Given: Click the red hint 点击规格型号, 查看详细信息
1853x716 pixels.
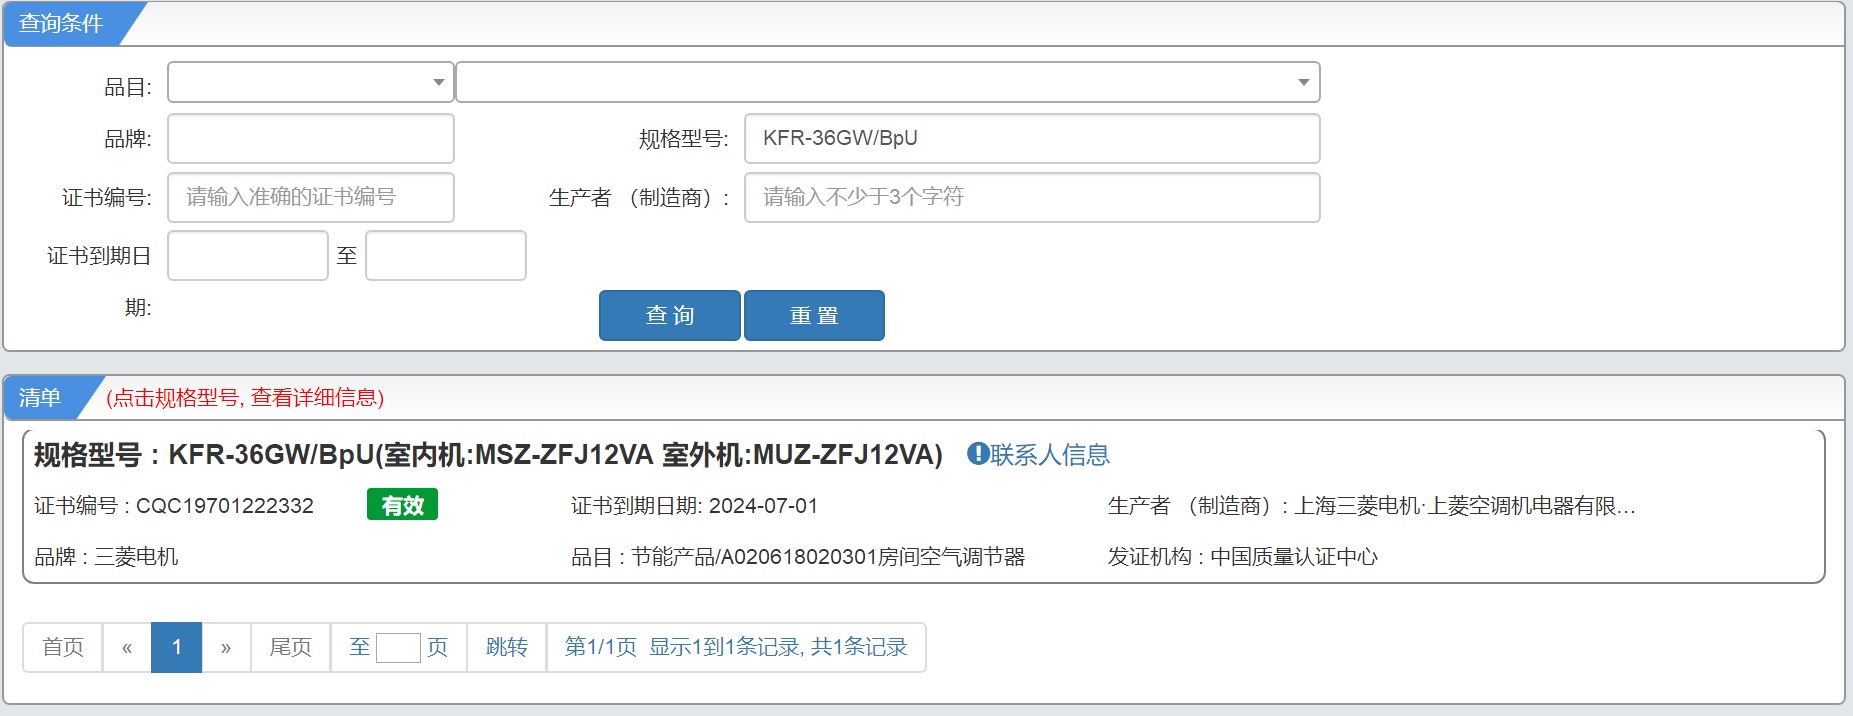Looking at the screenshot, I should pyautogui.click(x=245, y=398).
